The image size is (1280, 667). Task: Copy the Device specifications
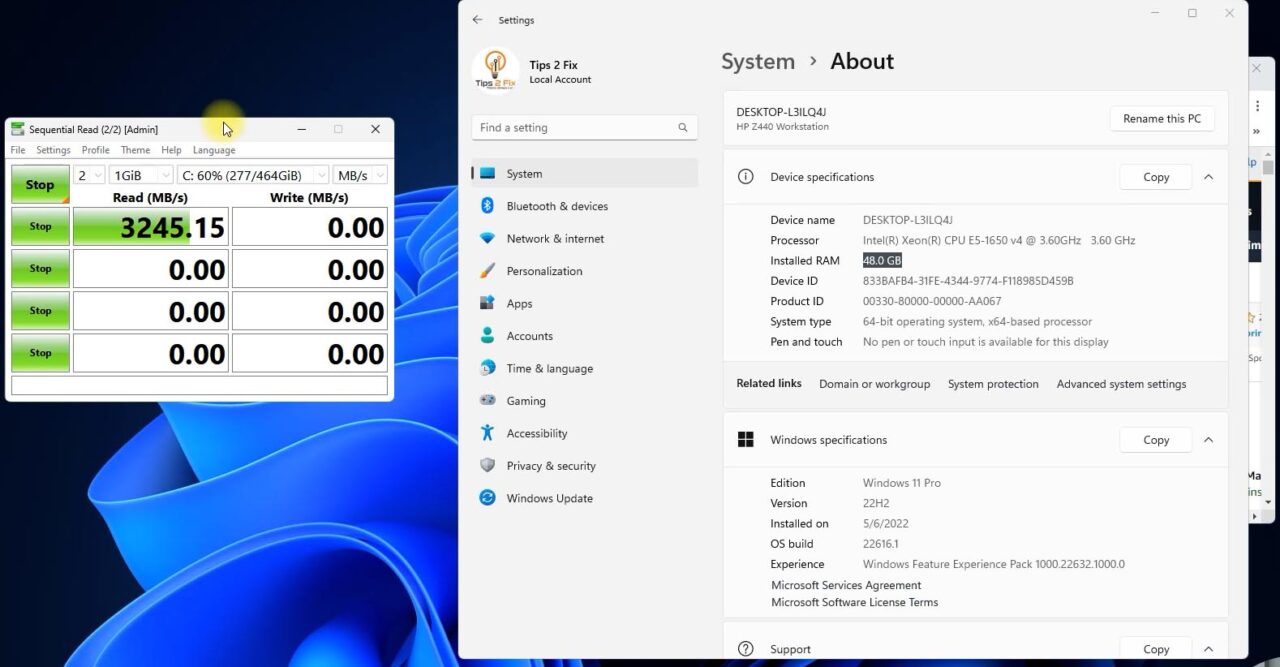(1156, 177)
